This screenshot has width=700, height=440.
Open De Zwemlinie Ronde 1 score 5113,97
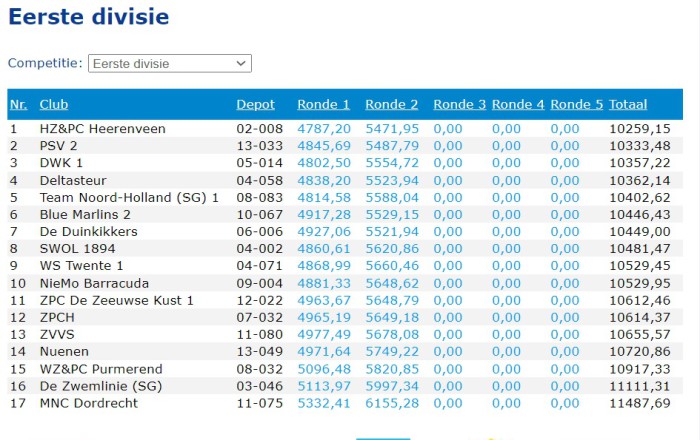pos(324,386)
